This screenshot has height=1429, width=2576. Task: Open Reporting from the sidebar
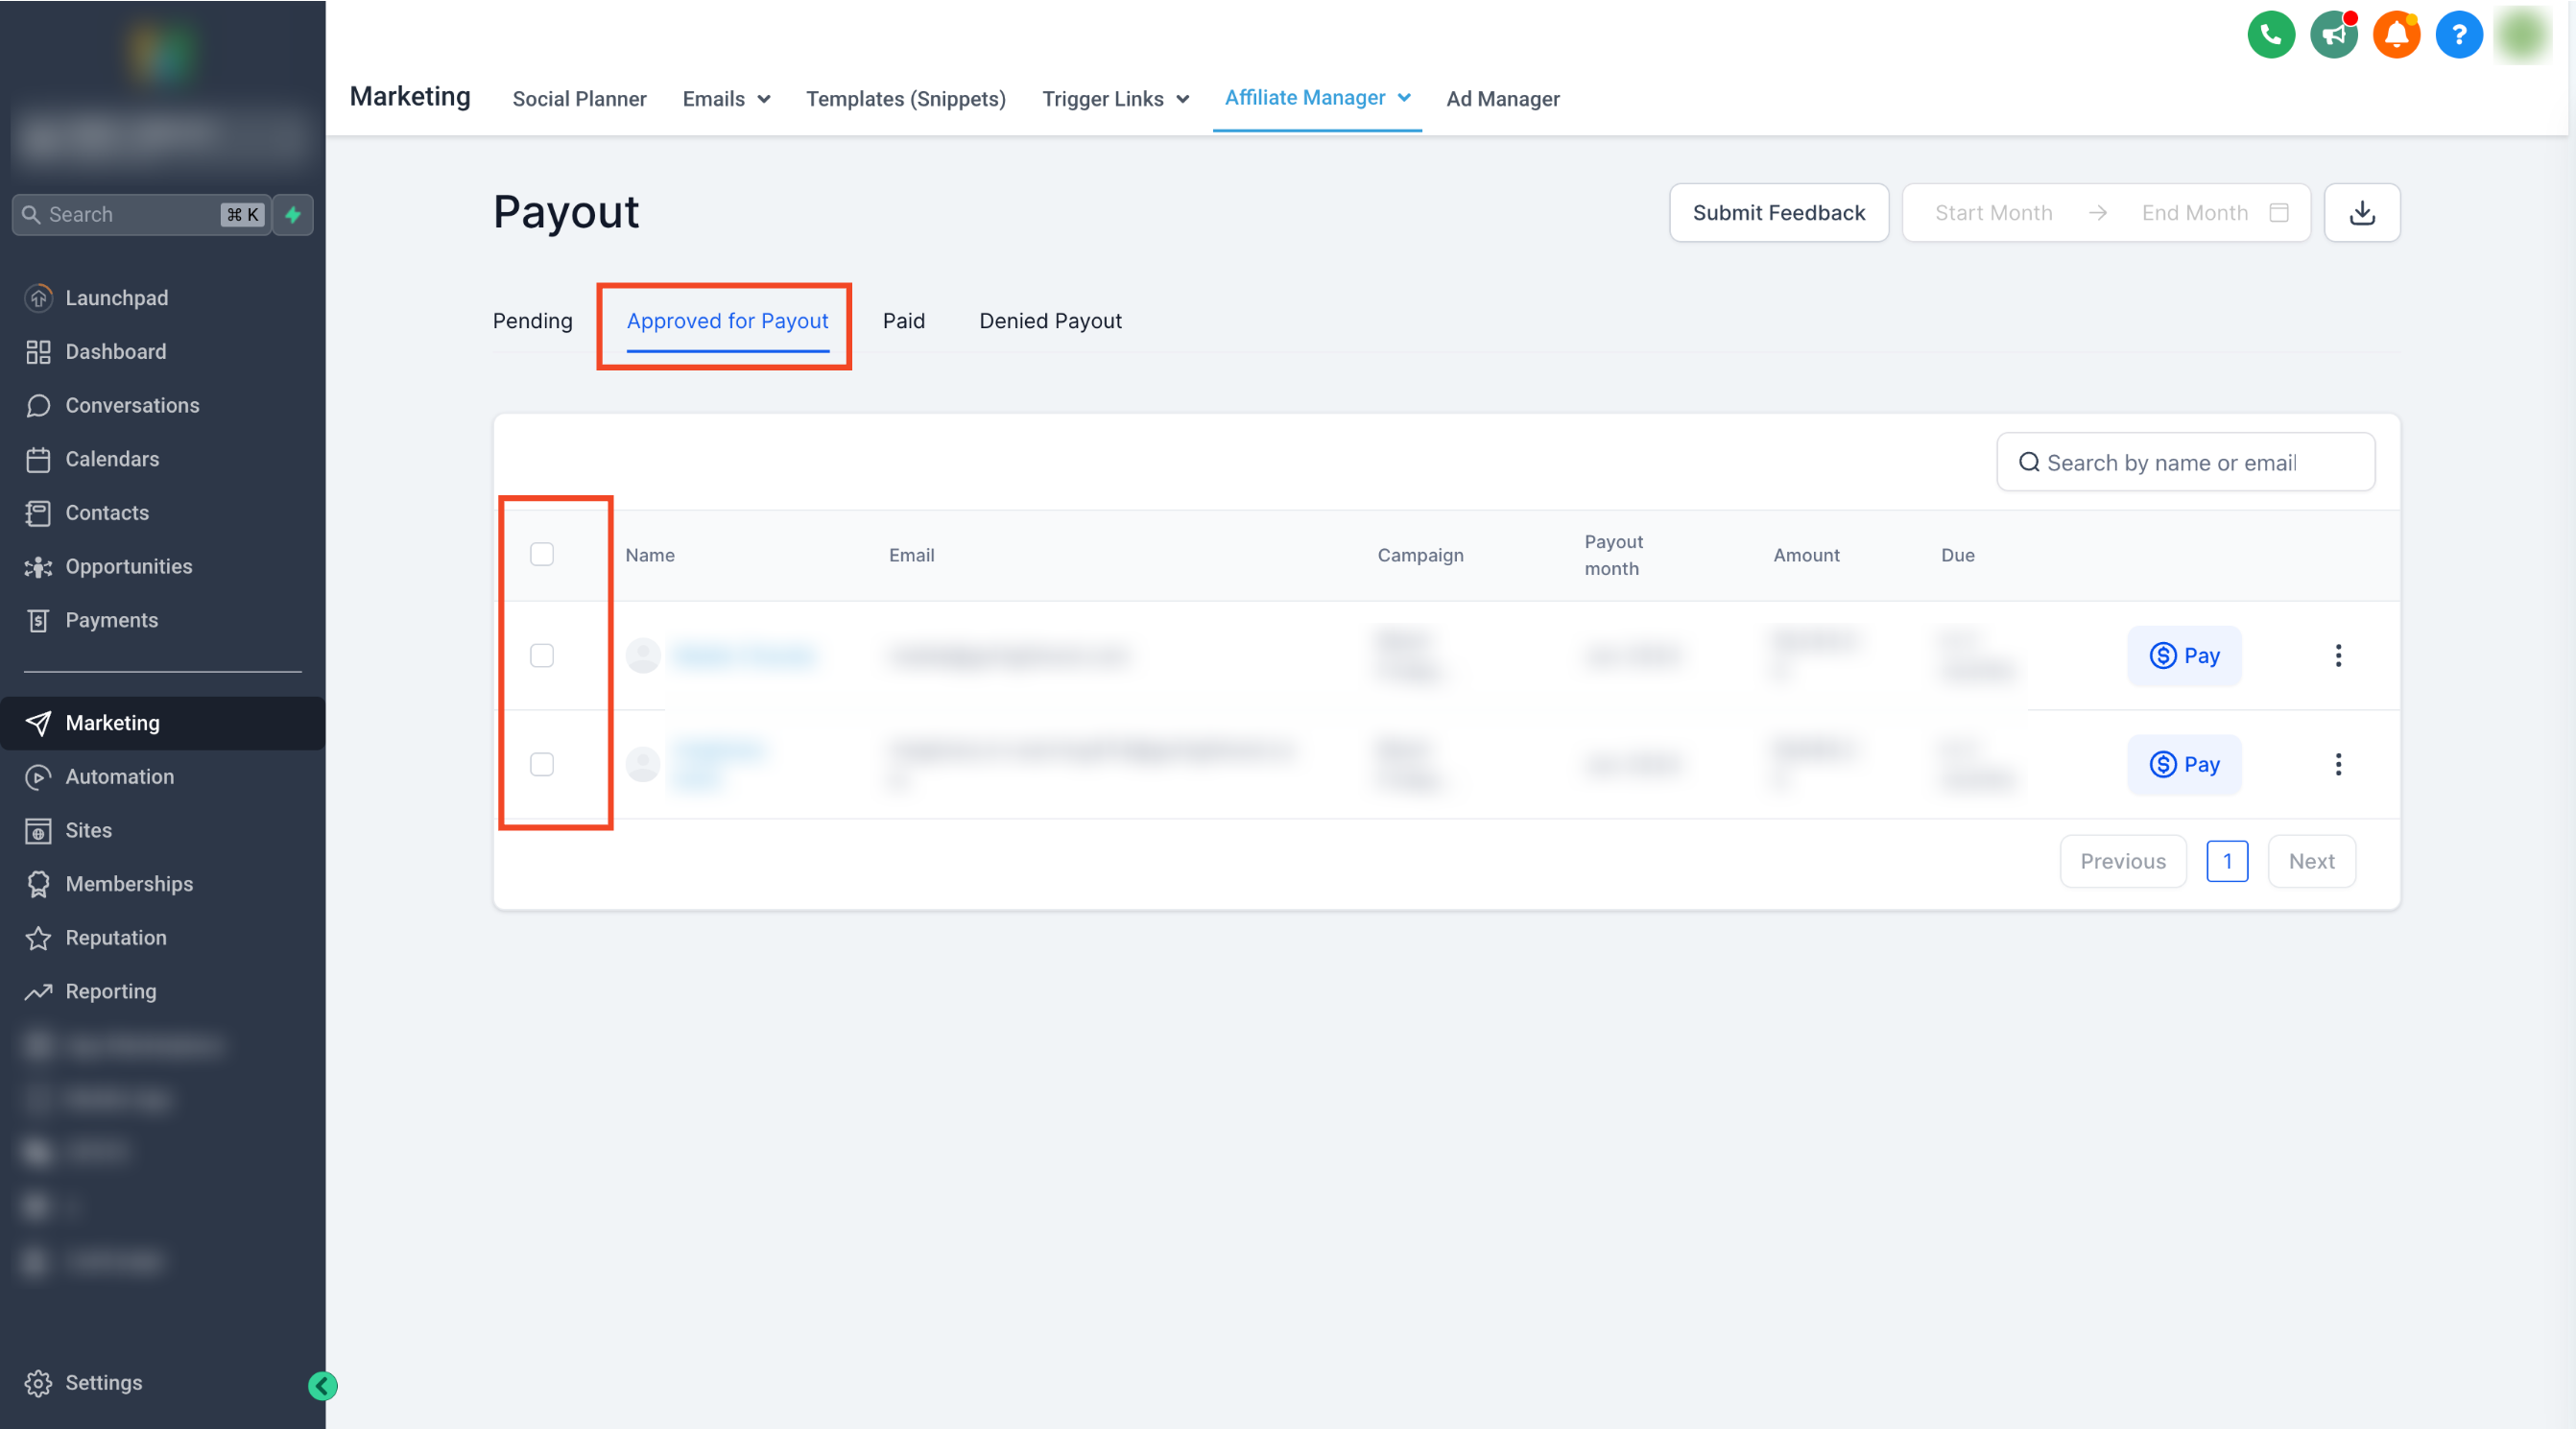110,991
